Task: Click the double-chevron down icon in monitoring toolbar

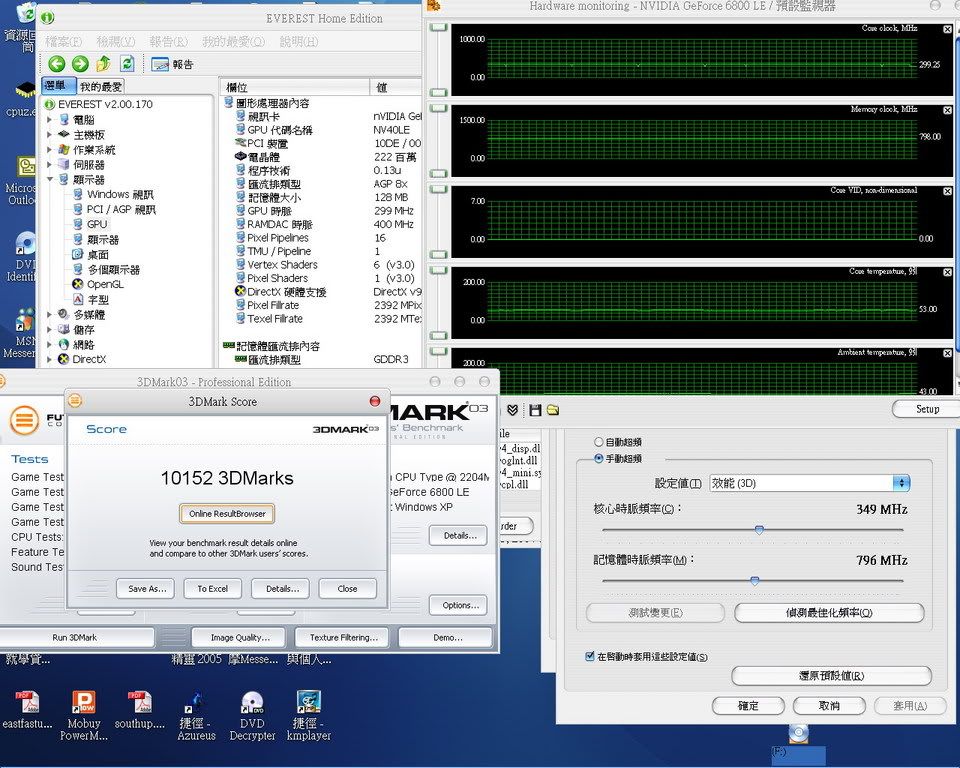Action: pos(513,410)
